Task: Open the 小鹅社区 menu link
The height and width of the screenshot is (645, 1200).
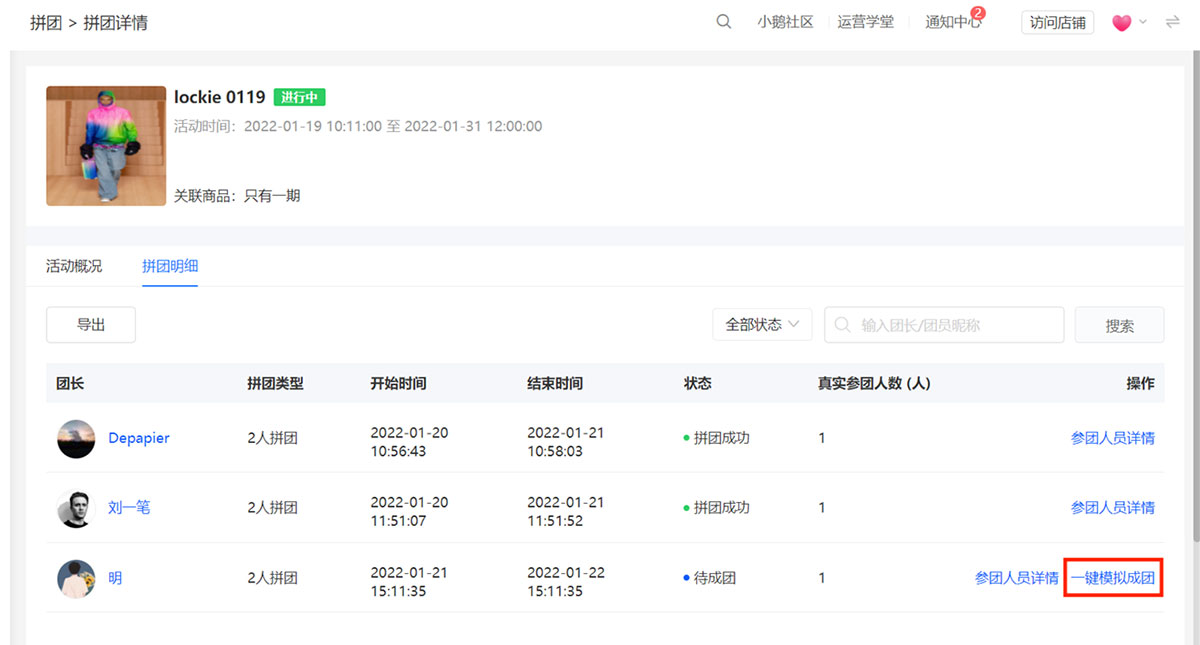Action: 785,22
